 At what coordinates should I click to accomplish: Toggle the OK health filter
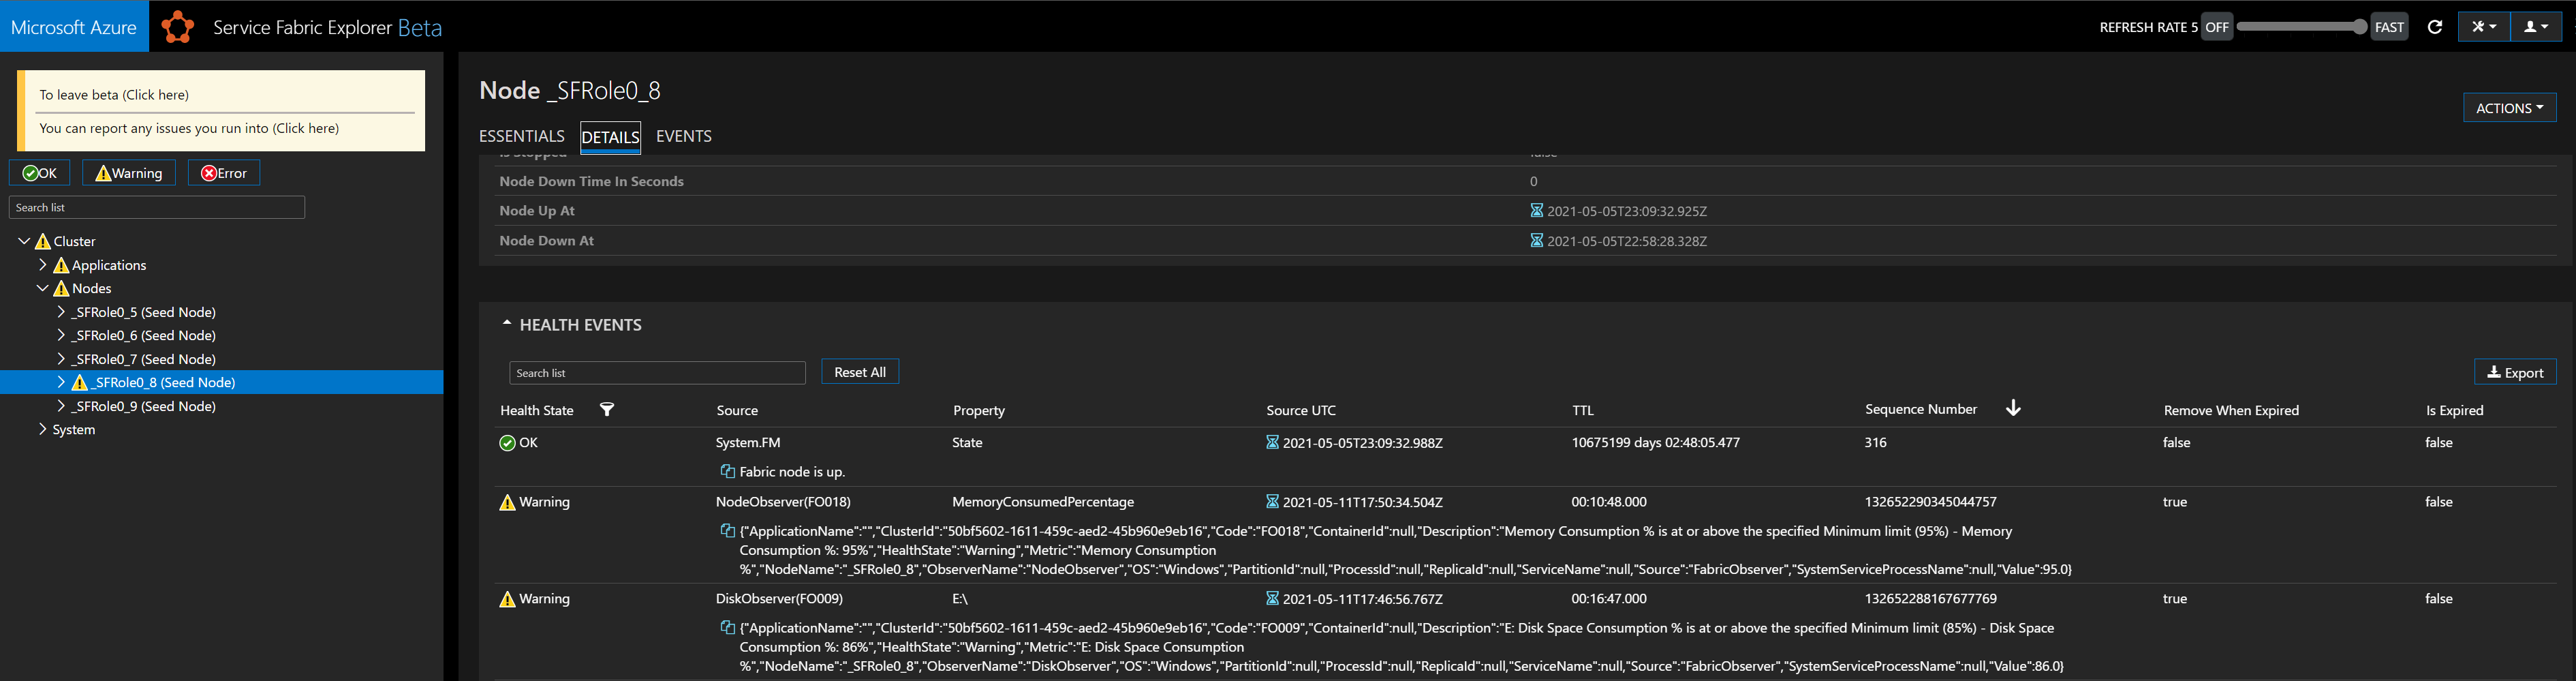tap(40, 173)
